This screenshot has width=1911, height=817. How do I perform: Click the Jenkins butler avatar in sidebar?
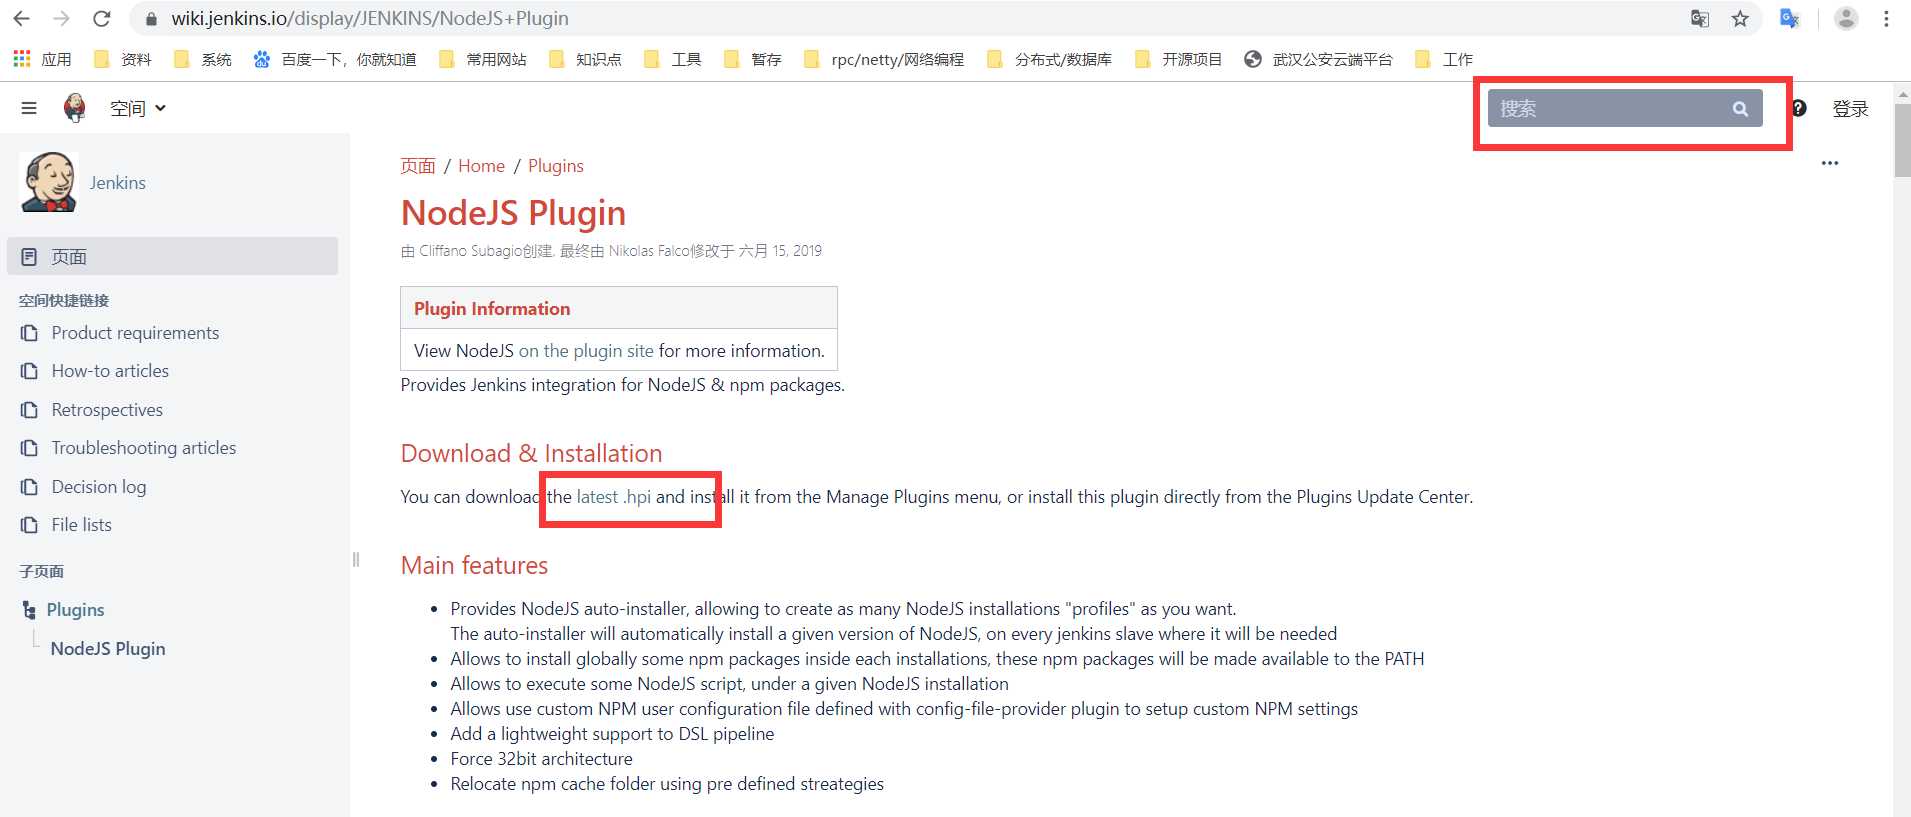[x=48, y=182]
